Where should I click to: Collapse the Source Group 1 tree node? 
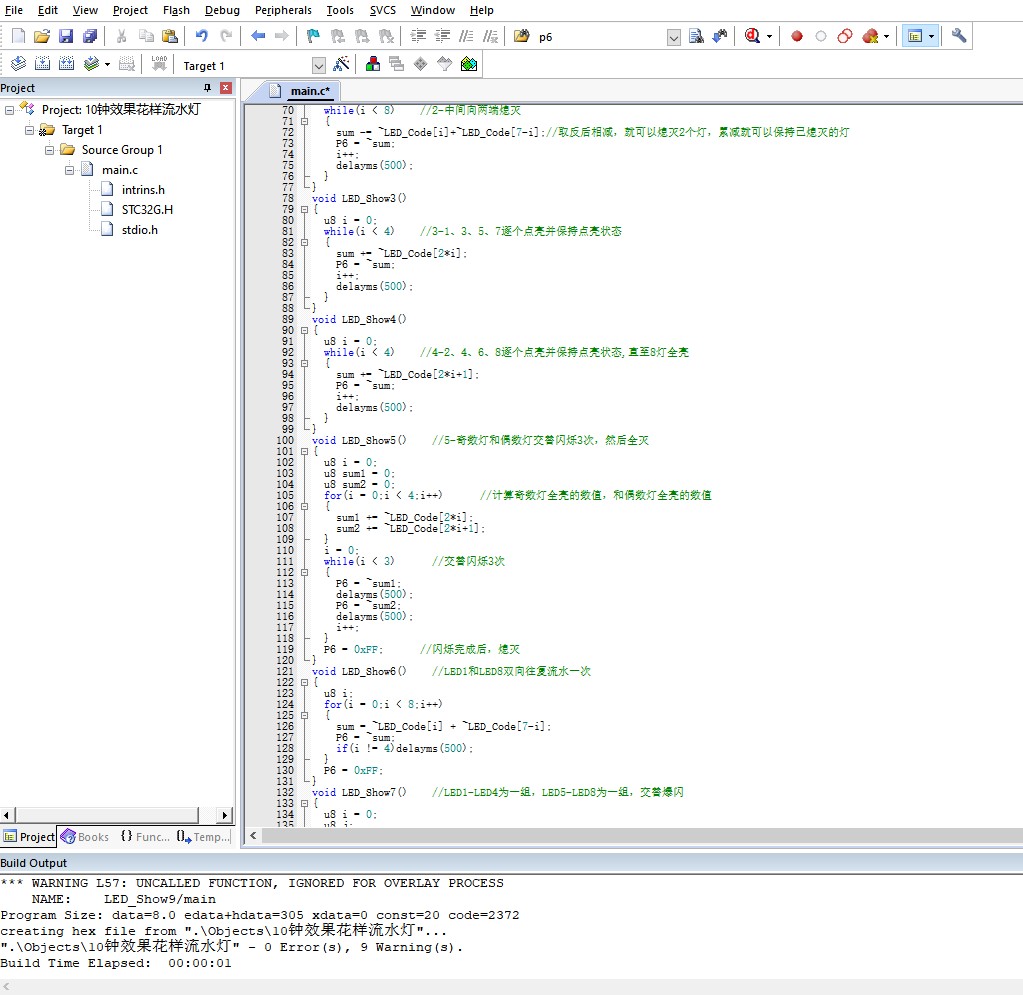tap(50, 150)
